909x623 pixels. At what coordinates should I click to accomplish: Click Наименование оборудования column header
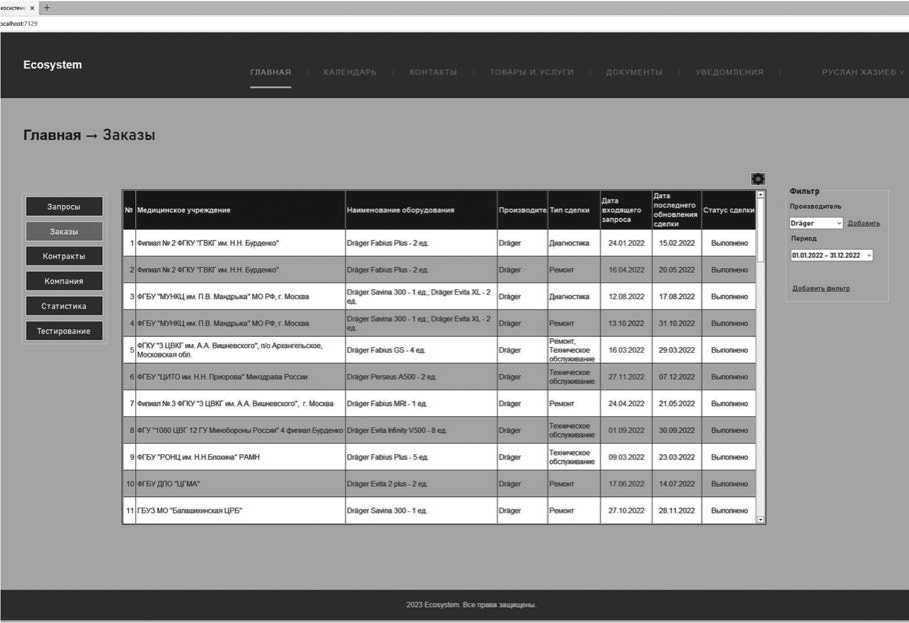pos(421,210)
